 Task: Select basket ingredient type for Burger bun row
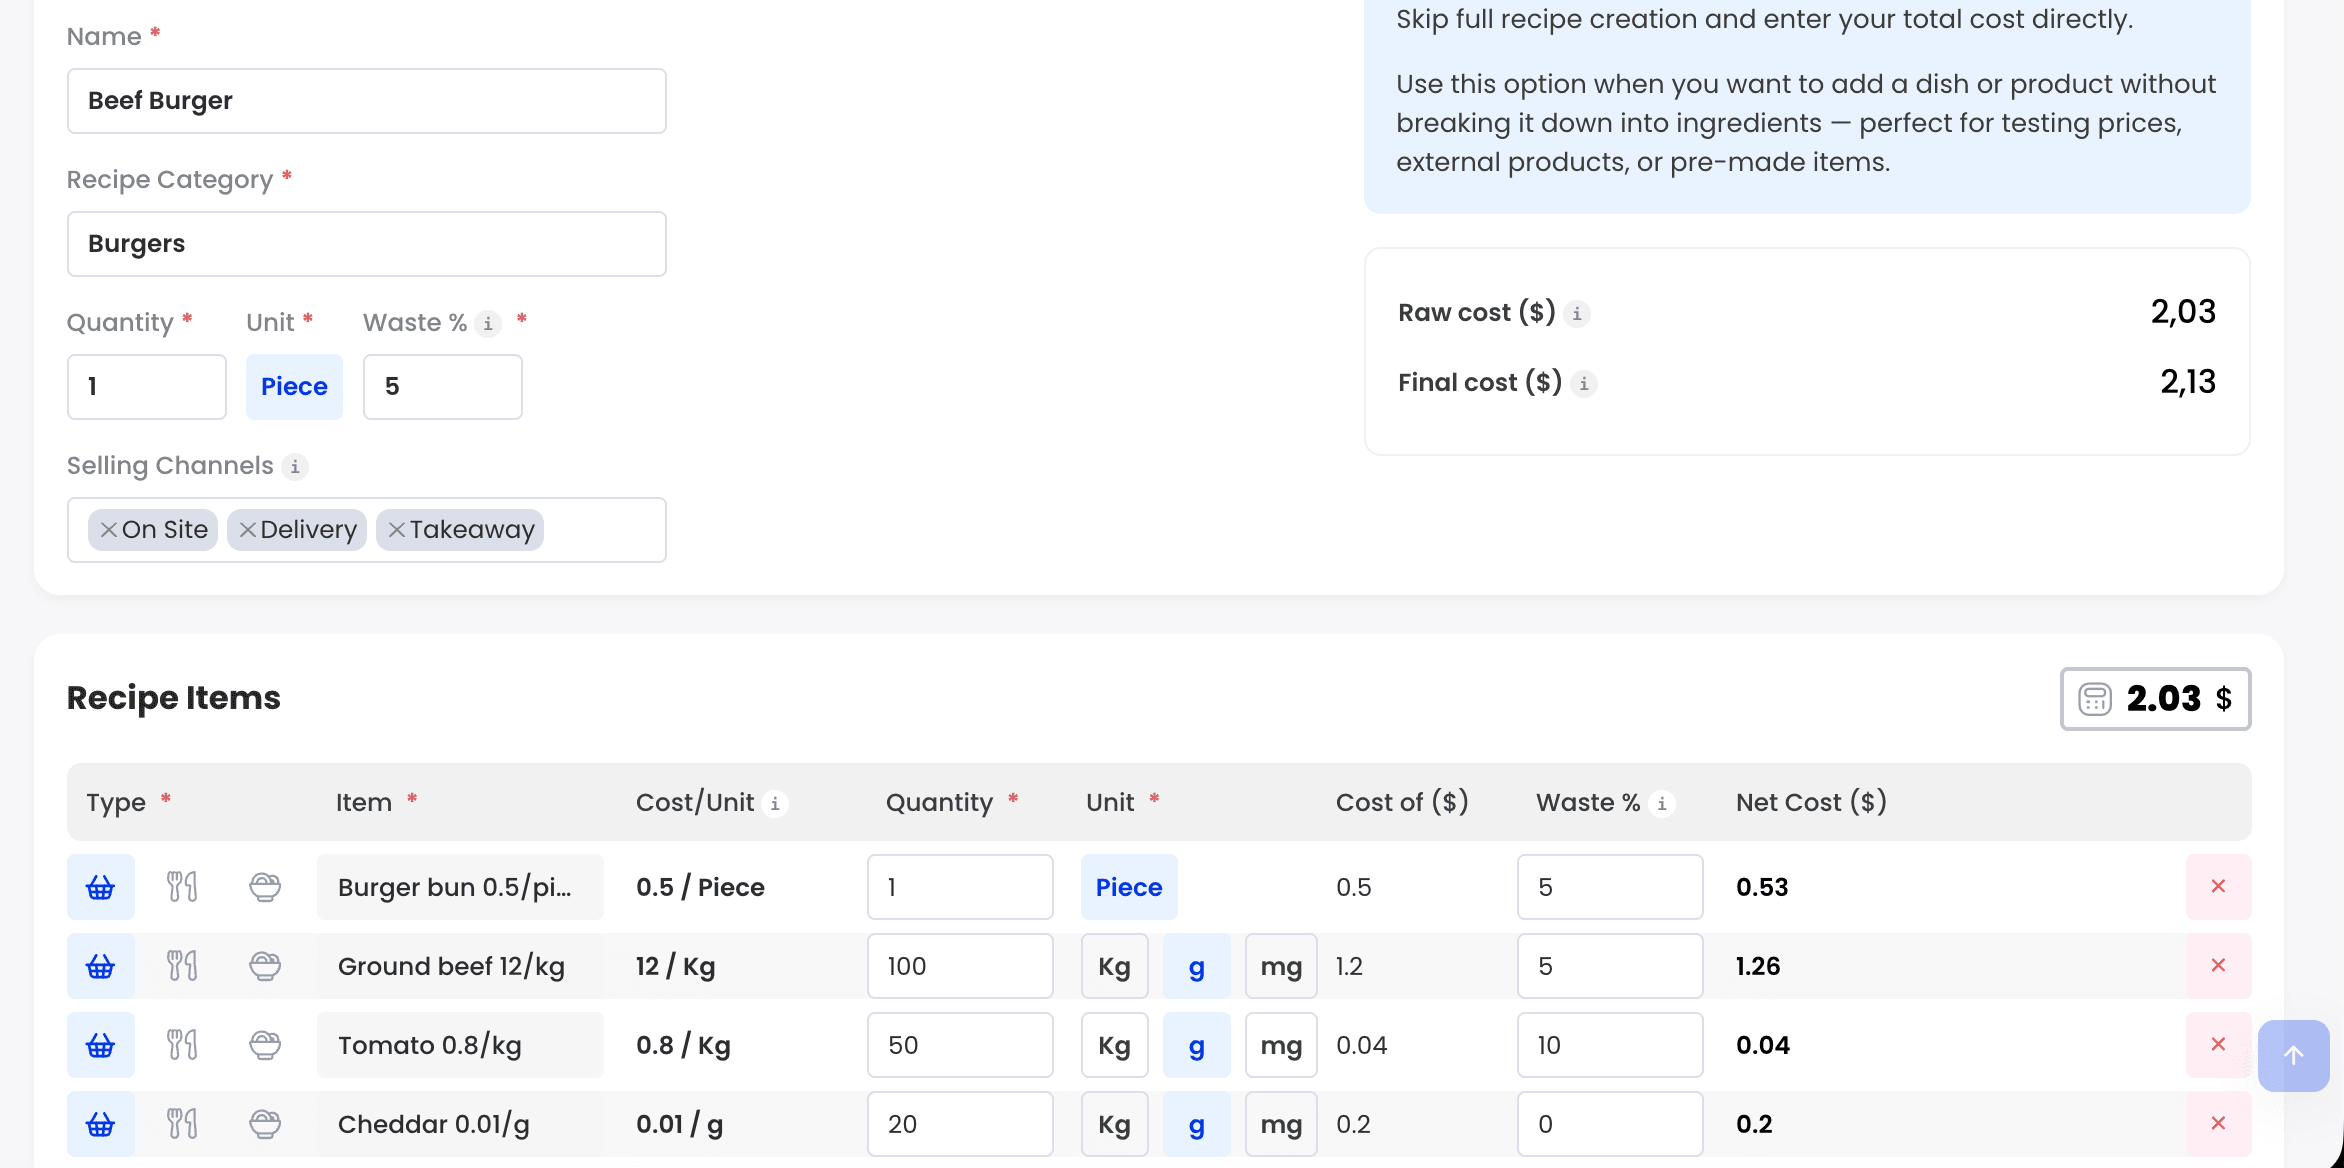101,887
